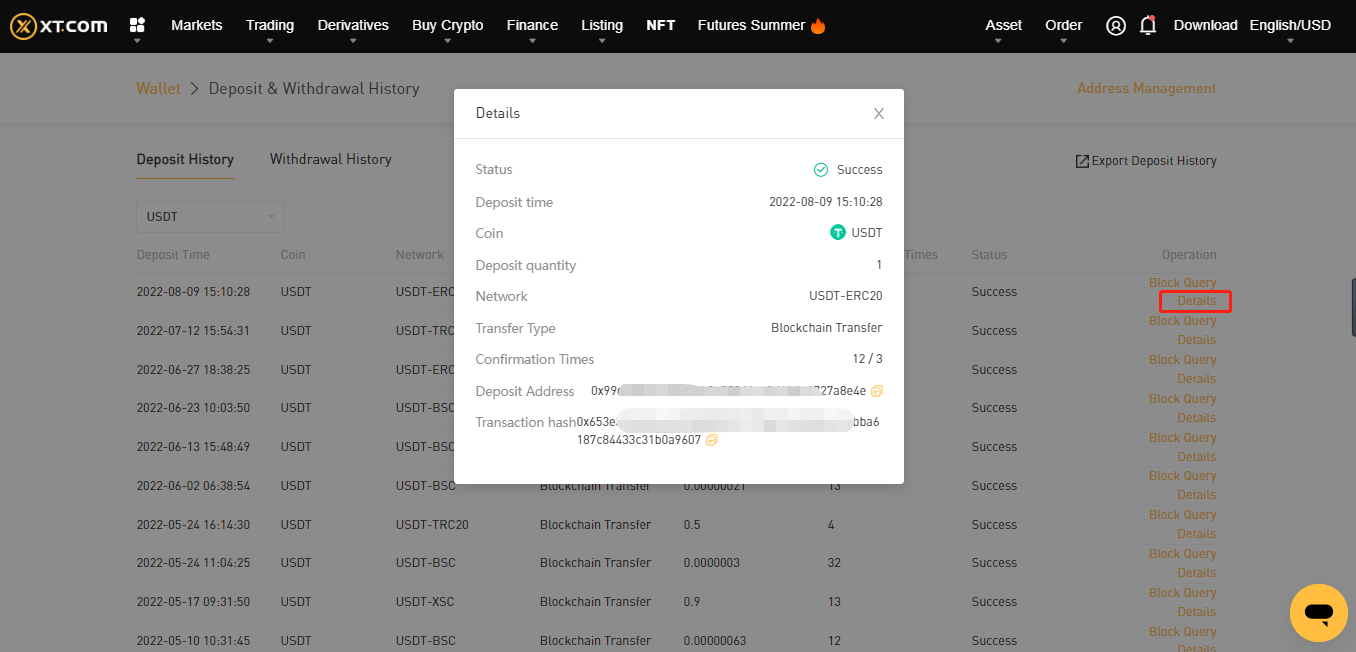
Task: Click the Export Deposit History icon
Action: pos(1082,161)
